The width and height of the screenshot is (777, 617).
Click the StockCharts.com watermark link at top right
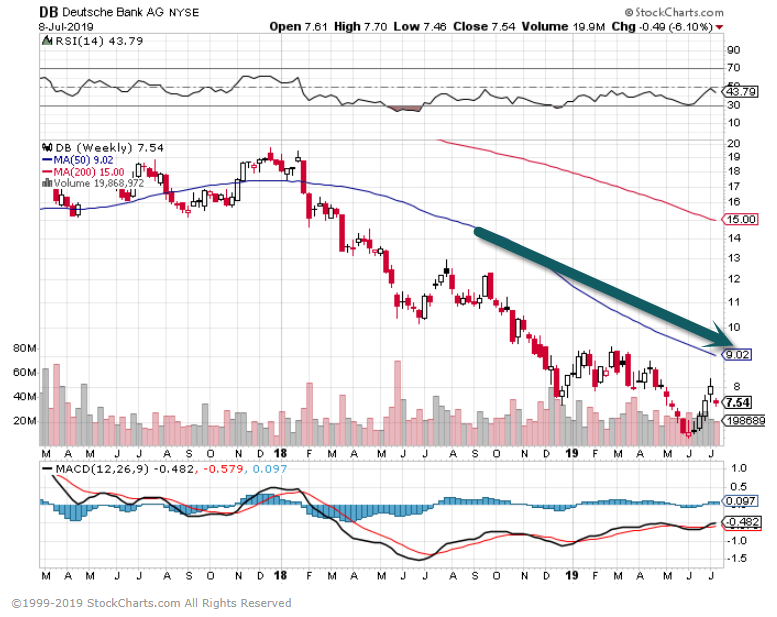674,12
